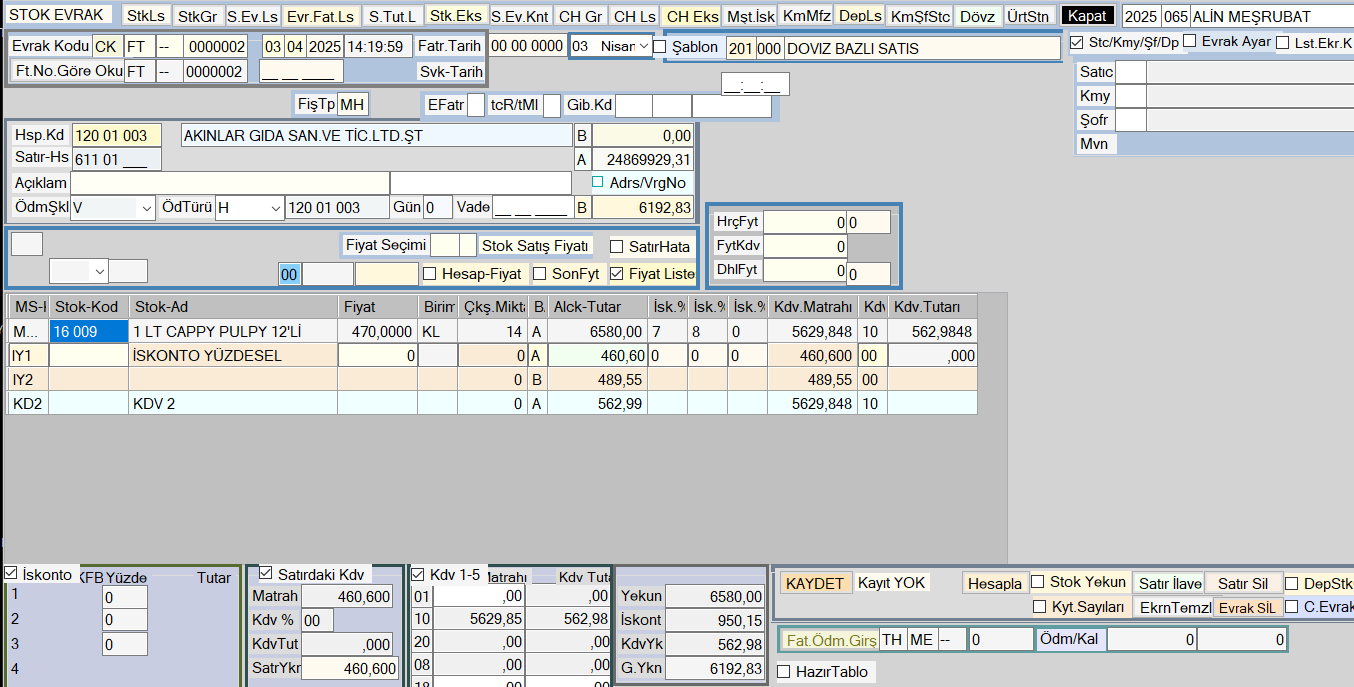This screenshot has height=687, width=1354.
Task: Save the document with KAYDET
Action: (x=817, y=583)
